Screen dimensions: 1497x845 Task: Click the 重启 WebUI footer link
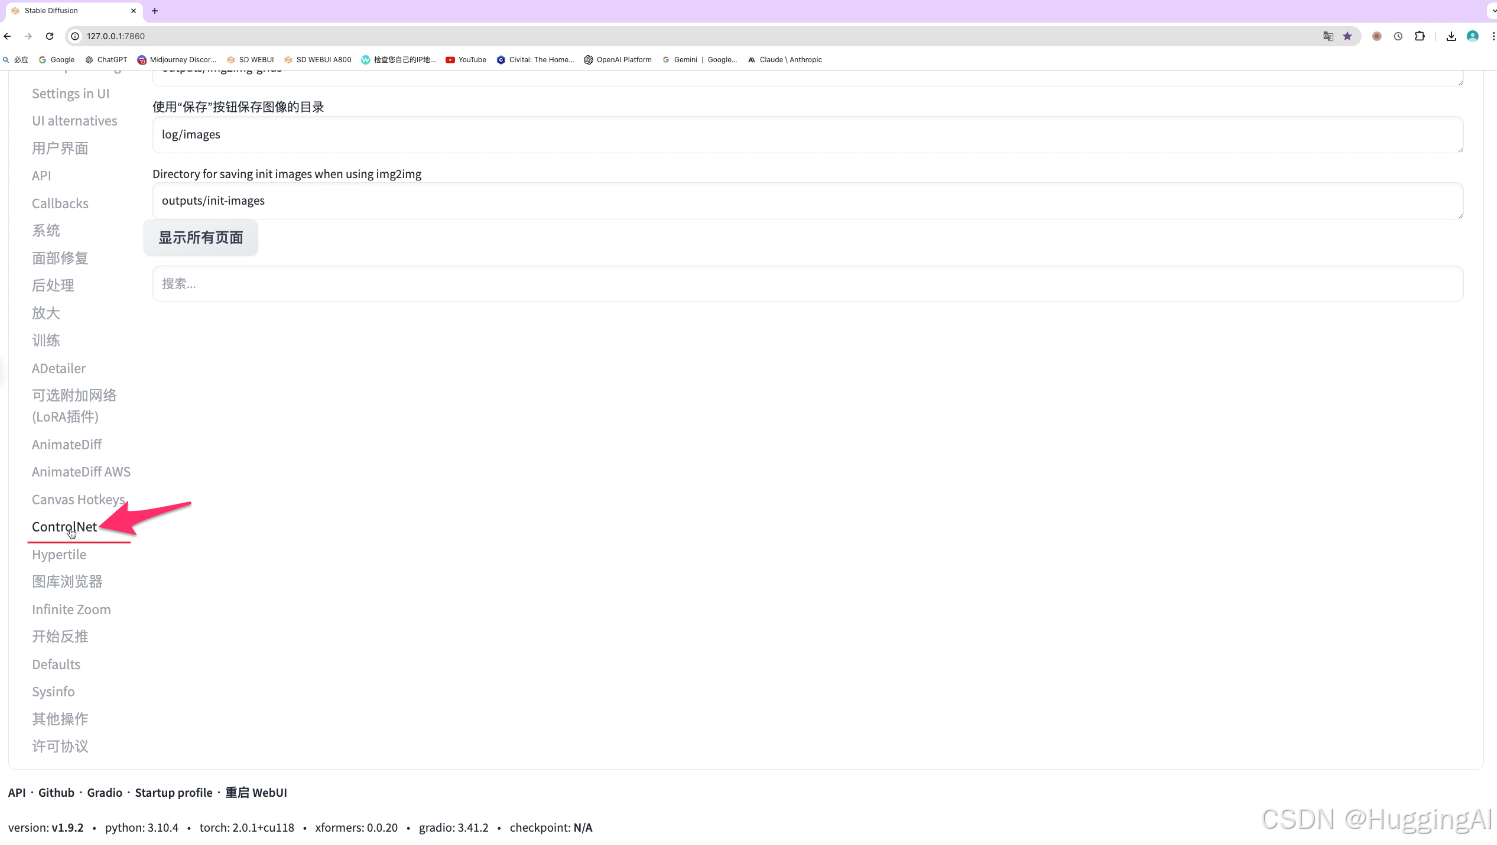click(x=256, y=793)
